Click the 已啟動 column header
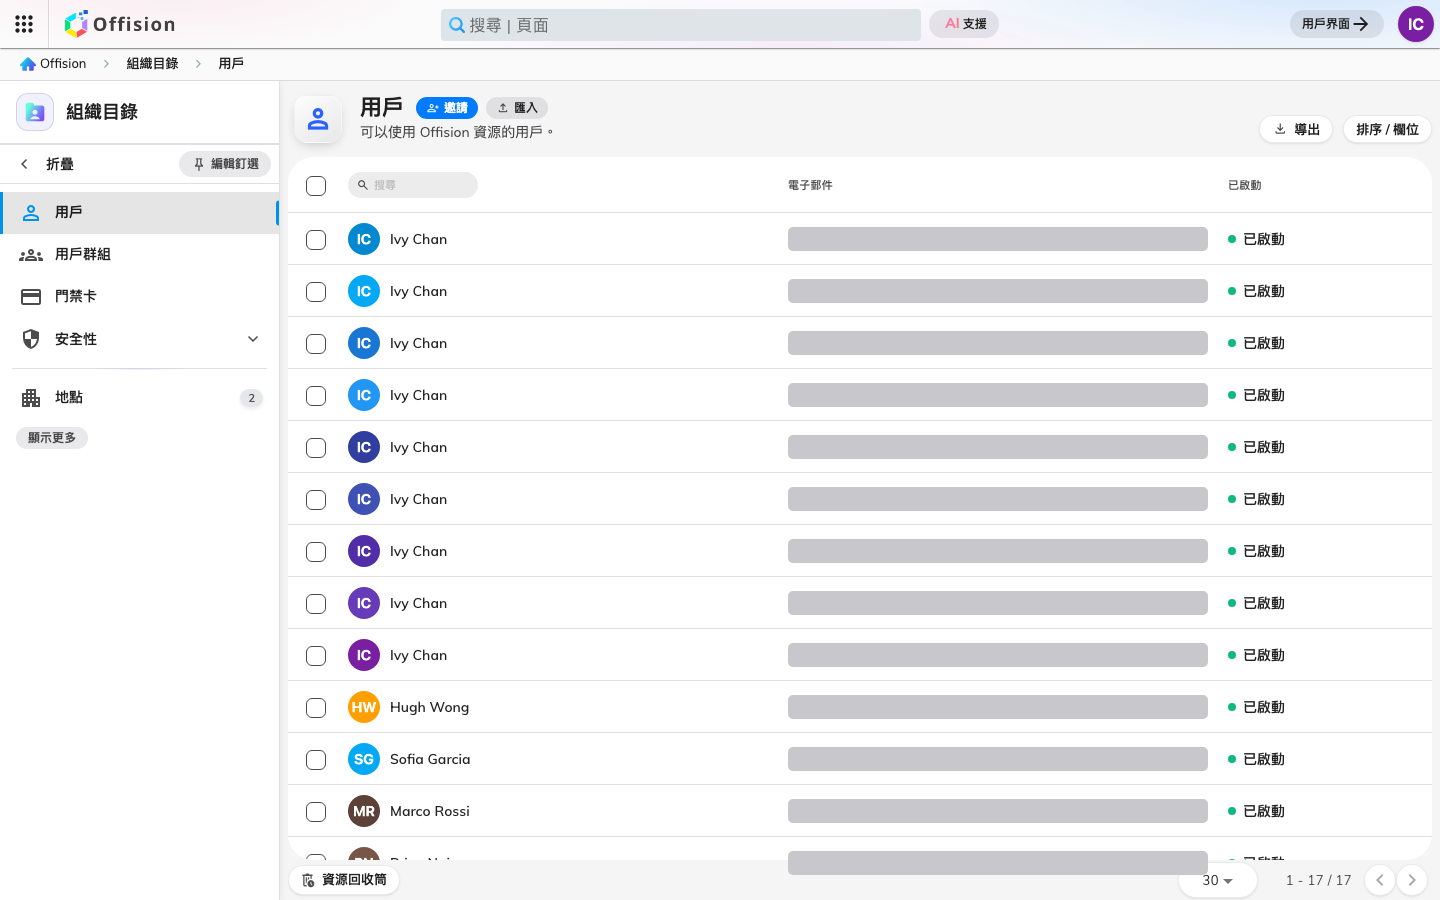The image size is (1440, 900). pyautogui.click(x=1244, y=186)
